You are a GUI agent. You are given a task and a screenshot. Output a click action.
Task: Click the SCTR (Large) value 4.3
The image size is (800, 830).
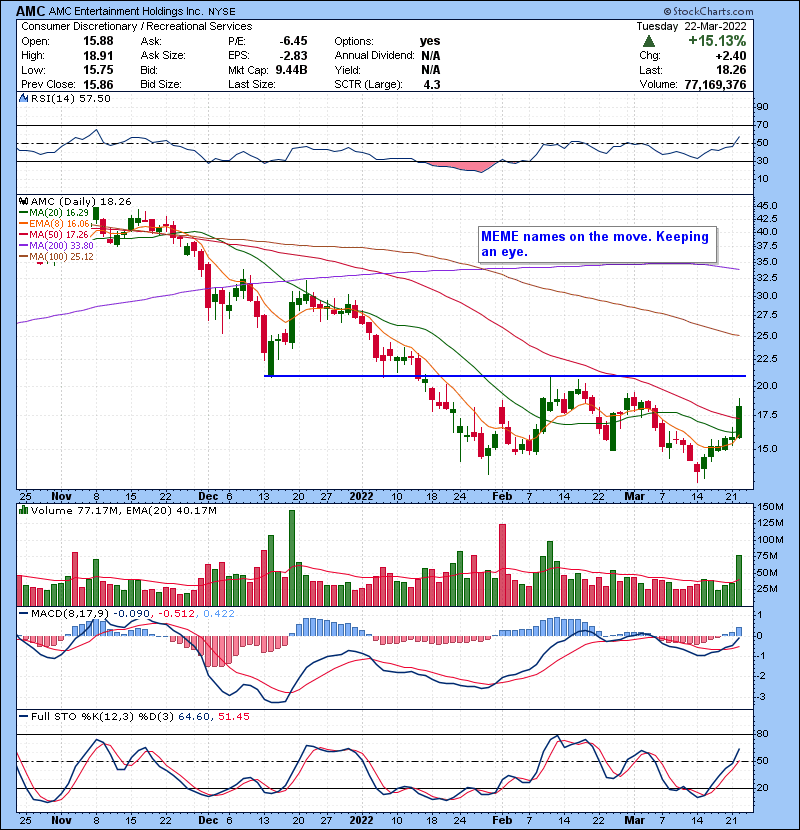(x=432, y=85)
